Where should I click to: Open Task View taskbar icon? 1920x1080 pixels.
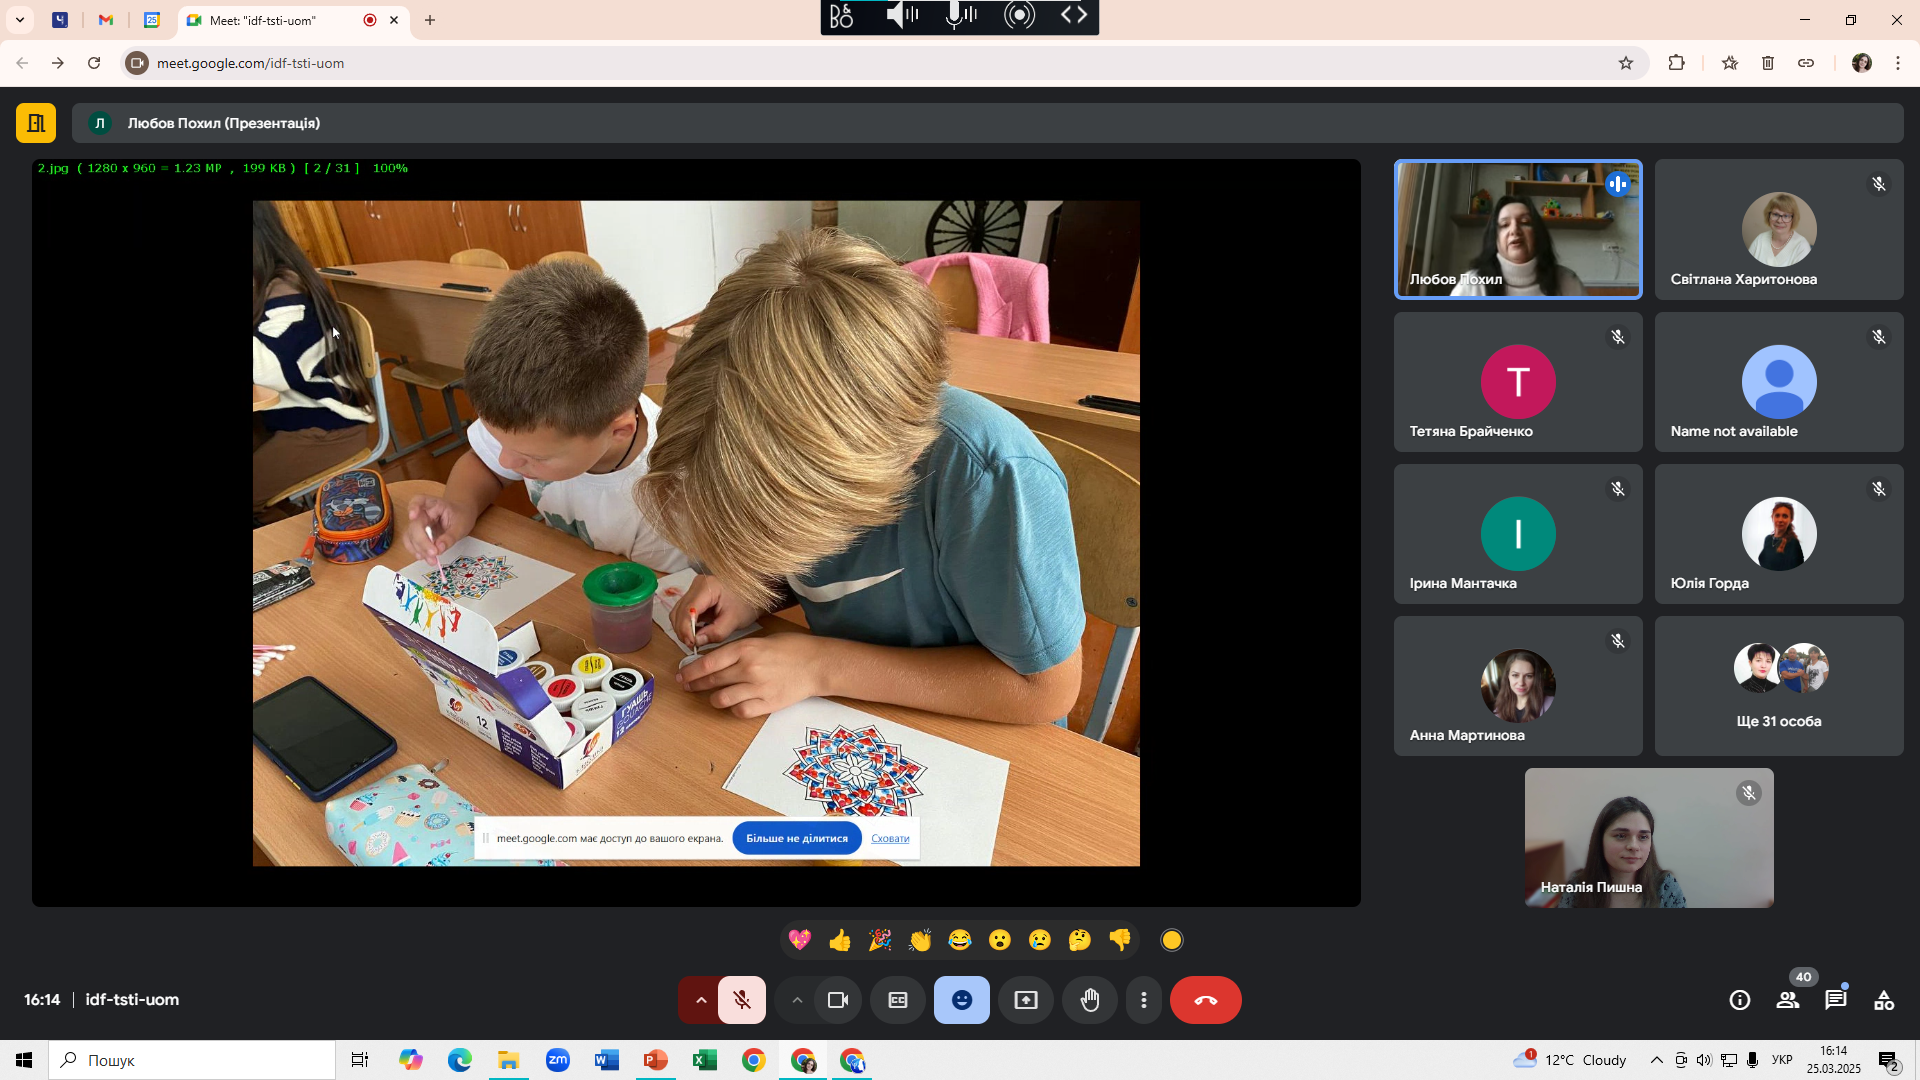click(360, 1060)
